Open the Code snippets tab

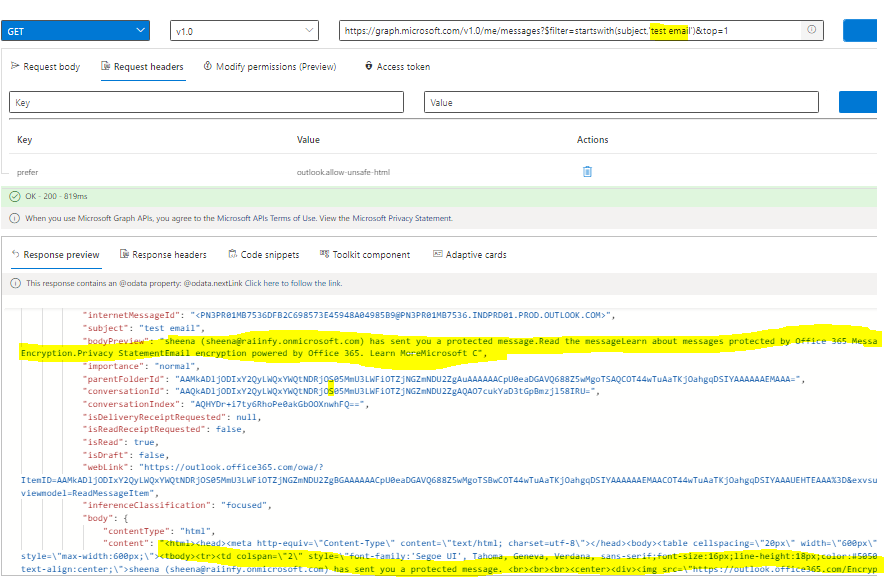(x=264, y=255)
